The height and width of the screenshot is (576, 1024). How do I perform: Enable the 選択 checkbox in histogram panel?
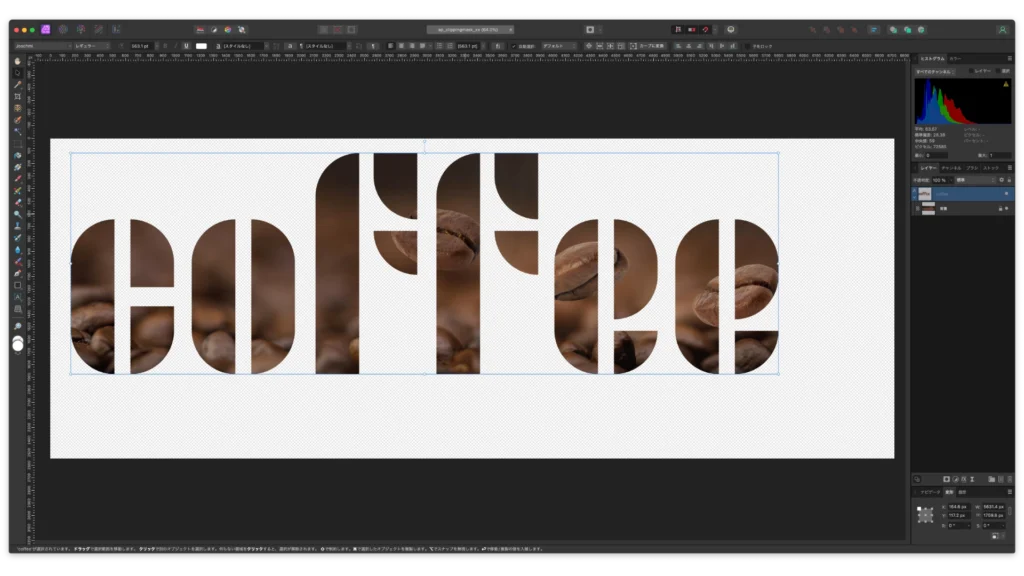998,72
